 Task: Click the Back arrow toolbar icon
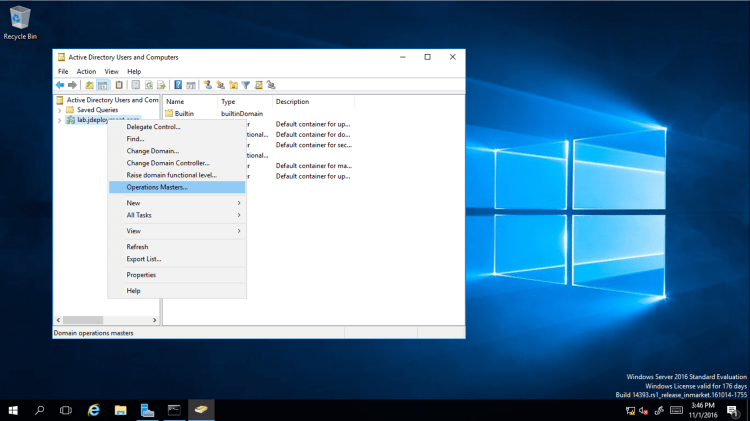click(60, 85)
